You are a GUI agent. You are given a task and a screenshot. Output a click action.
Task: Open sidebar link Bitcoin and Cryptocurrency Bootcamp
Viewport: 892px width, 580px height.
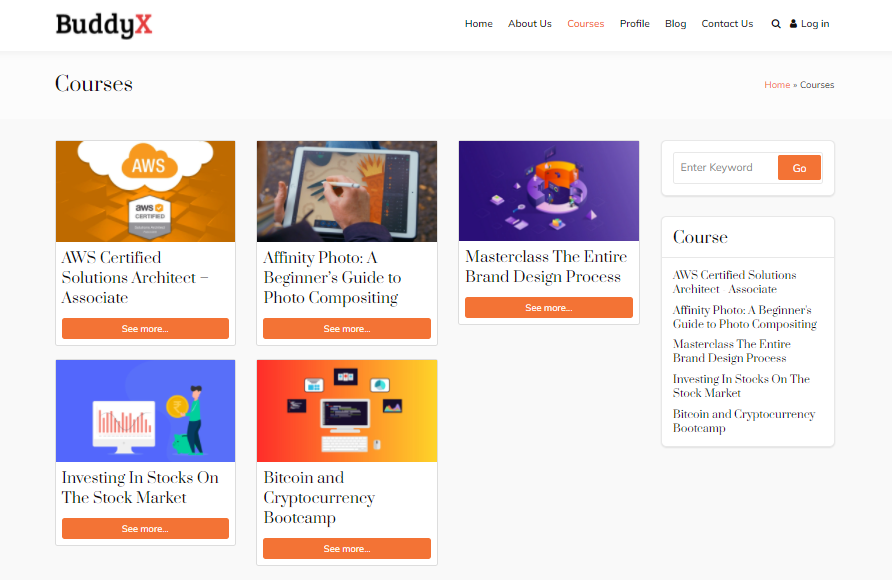[x=744, y=421]
